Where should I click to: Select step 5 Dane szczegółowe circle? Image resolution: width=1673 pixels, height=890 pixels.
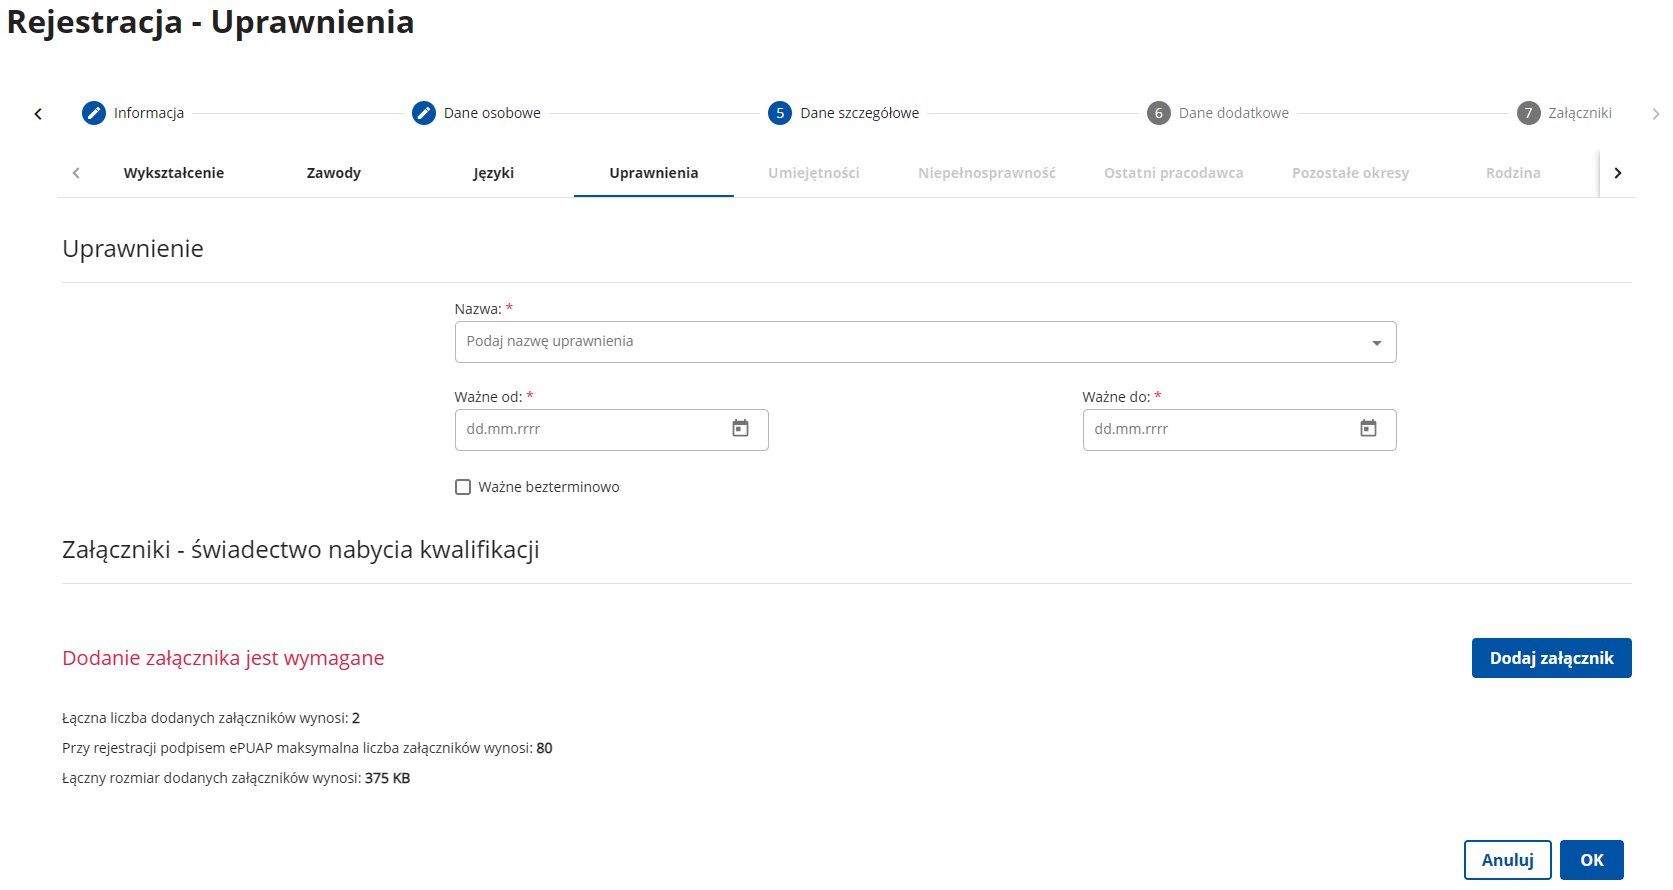[780, 113]
